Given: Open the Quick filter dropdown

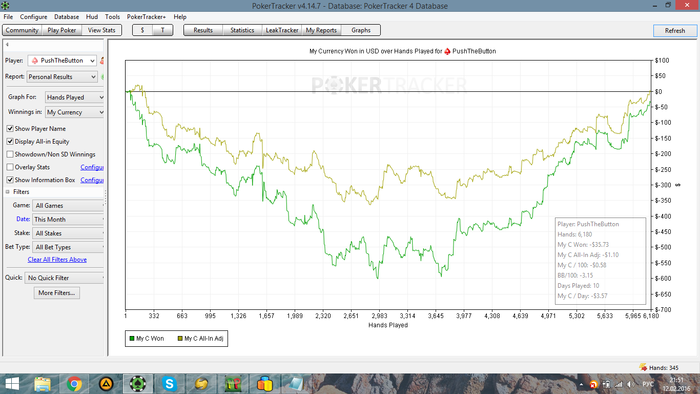Looking at the screenshot, I should coord(64,278).
